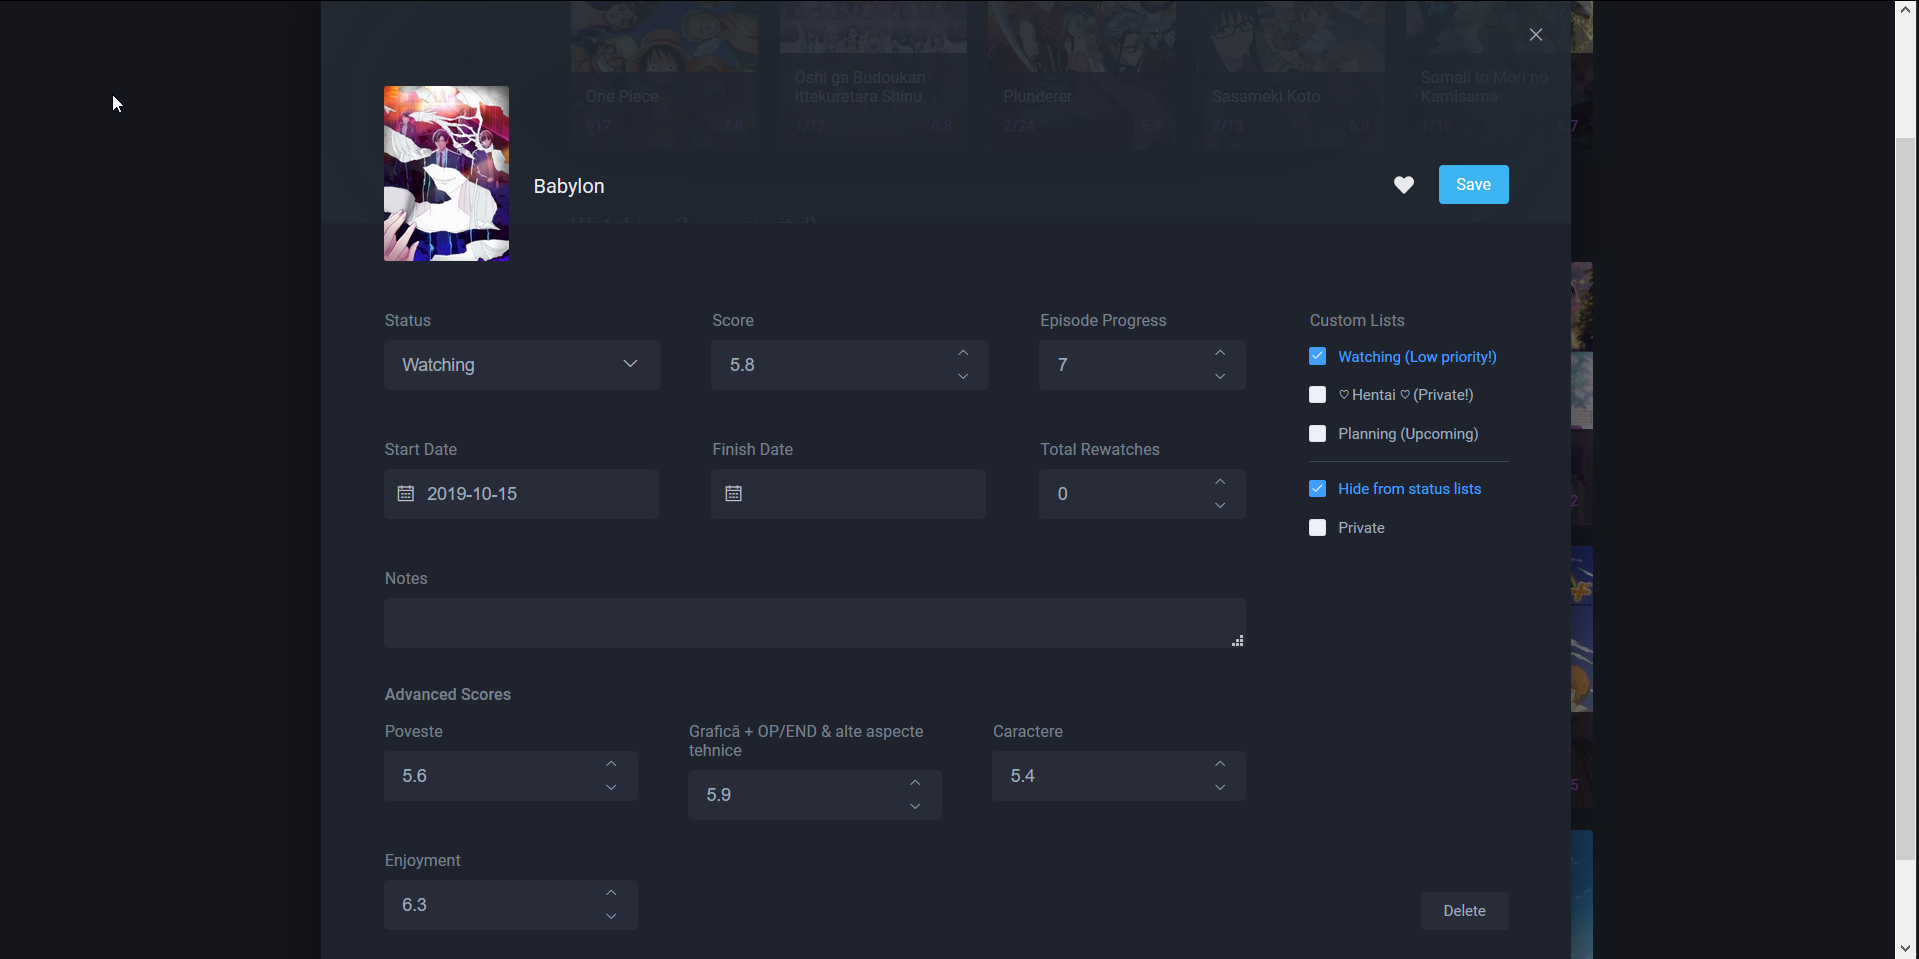
Task: Increment Episode Progress with up arrow
Action: [1220, 353]
